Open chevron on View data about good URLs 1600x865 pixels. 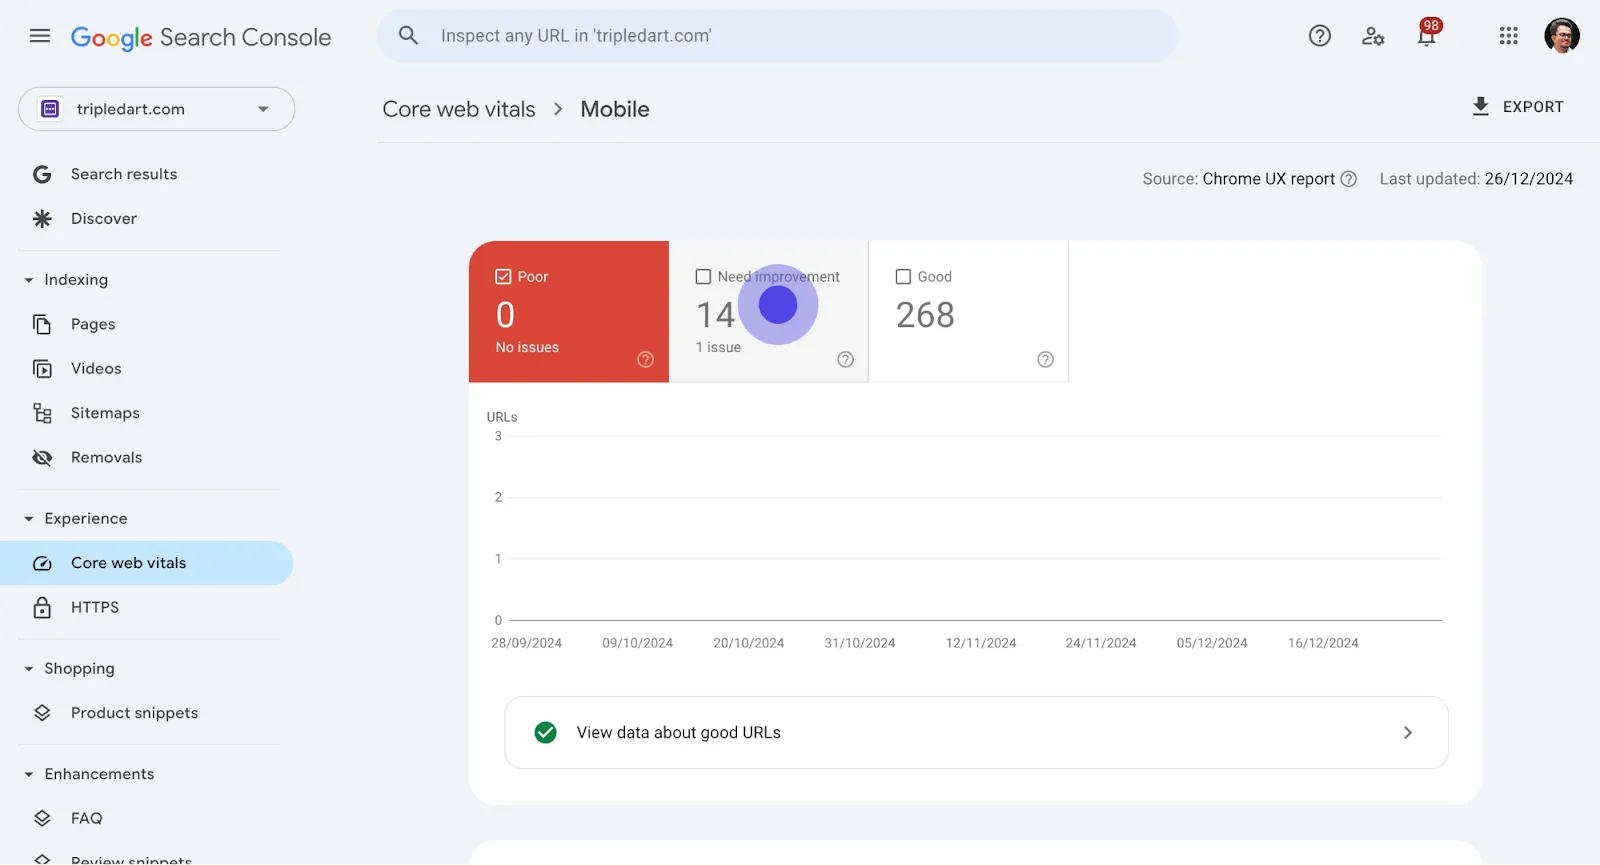pyautogui.click(x=1408, y=733)
